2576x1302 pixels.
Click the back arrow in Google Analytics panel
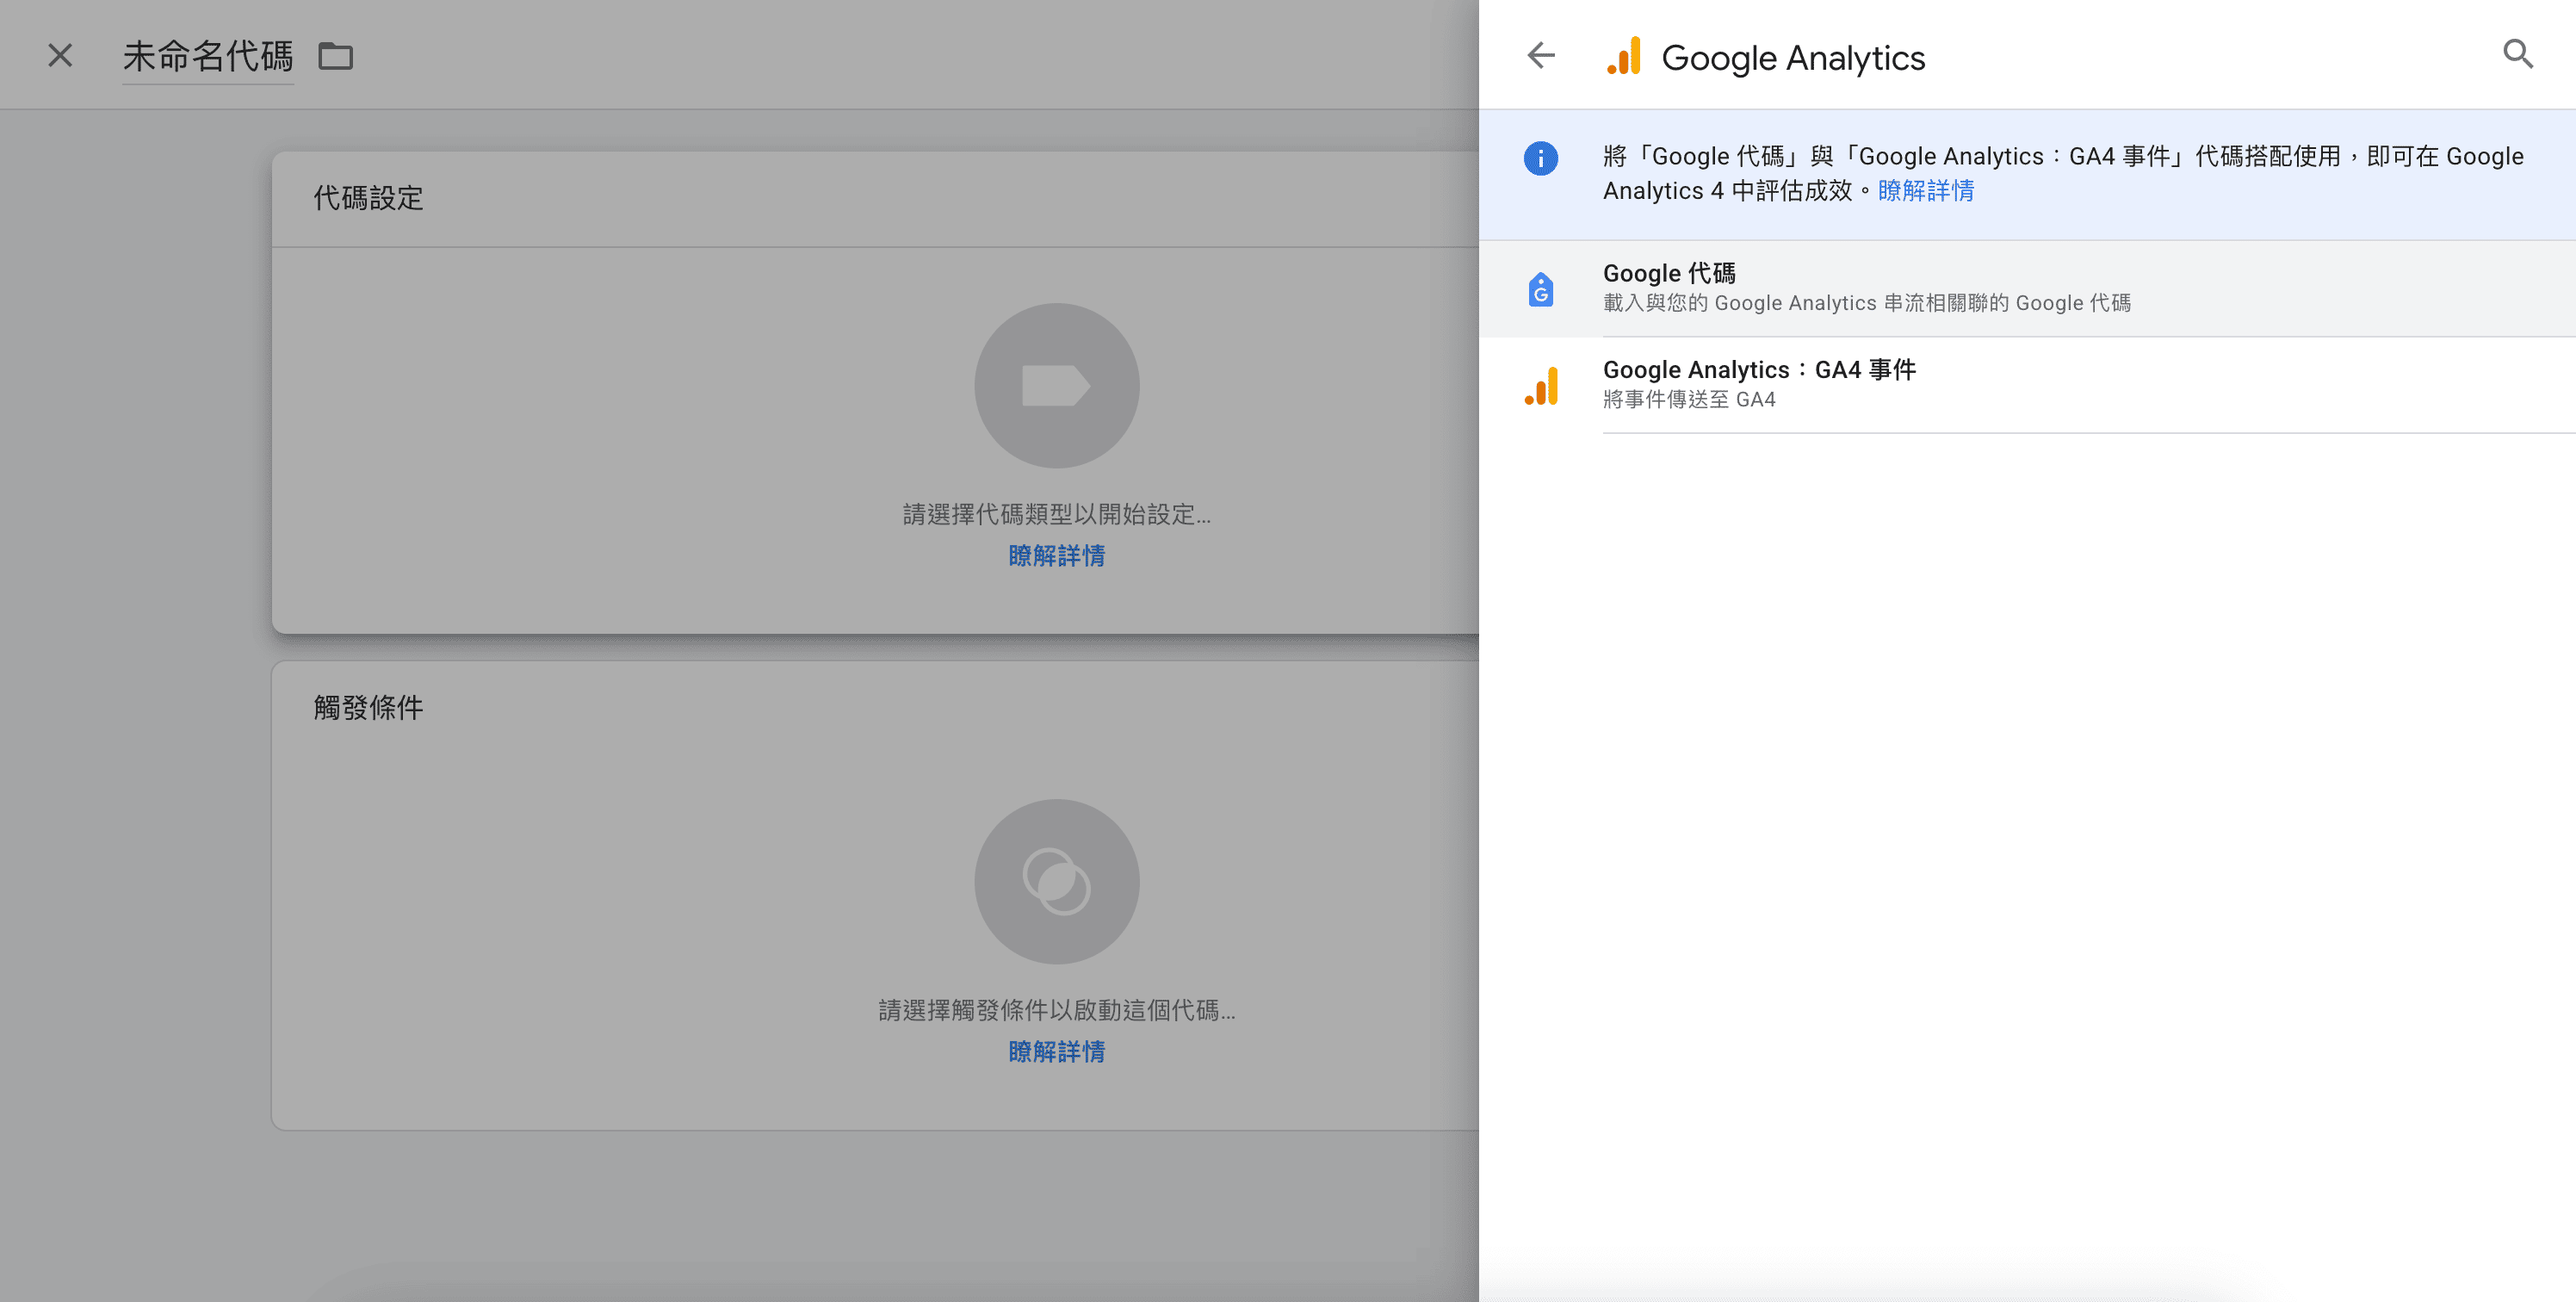[x=1541, y=55]
